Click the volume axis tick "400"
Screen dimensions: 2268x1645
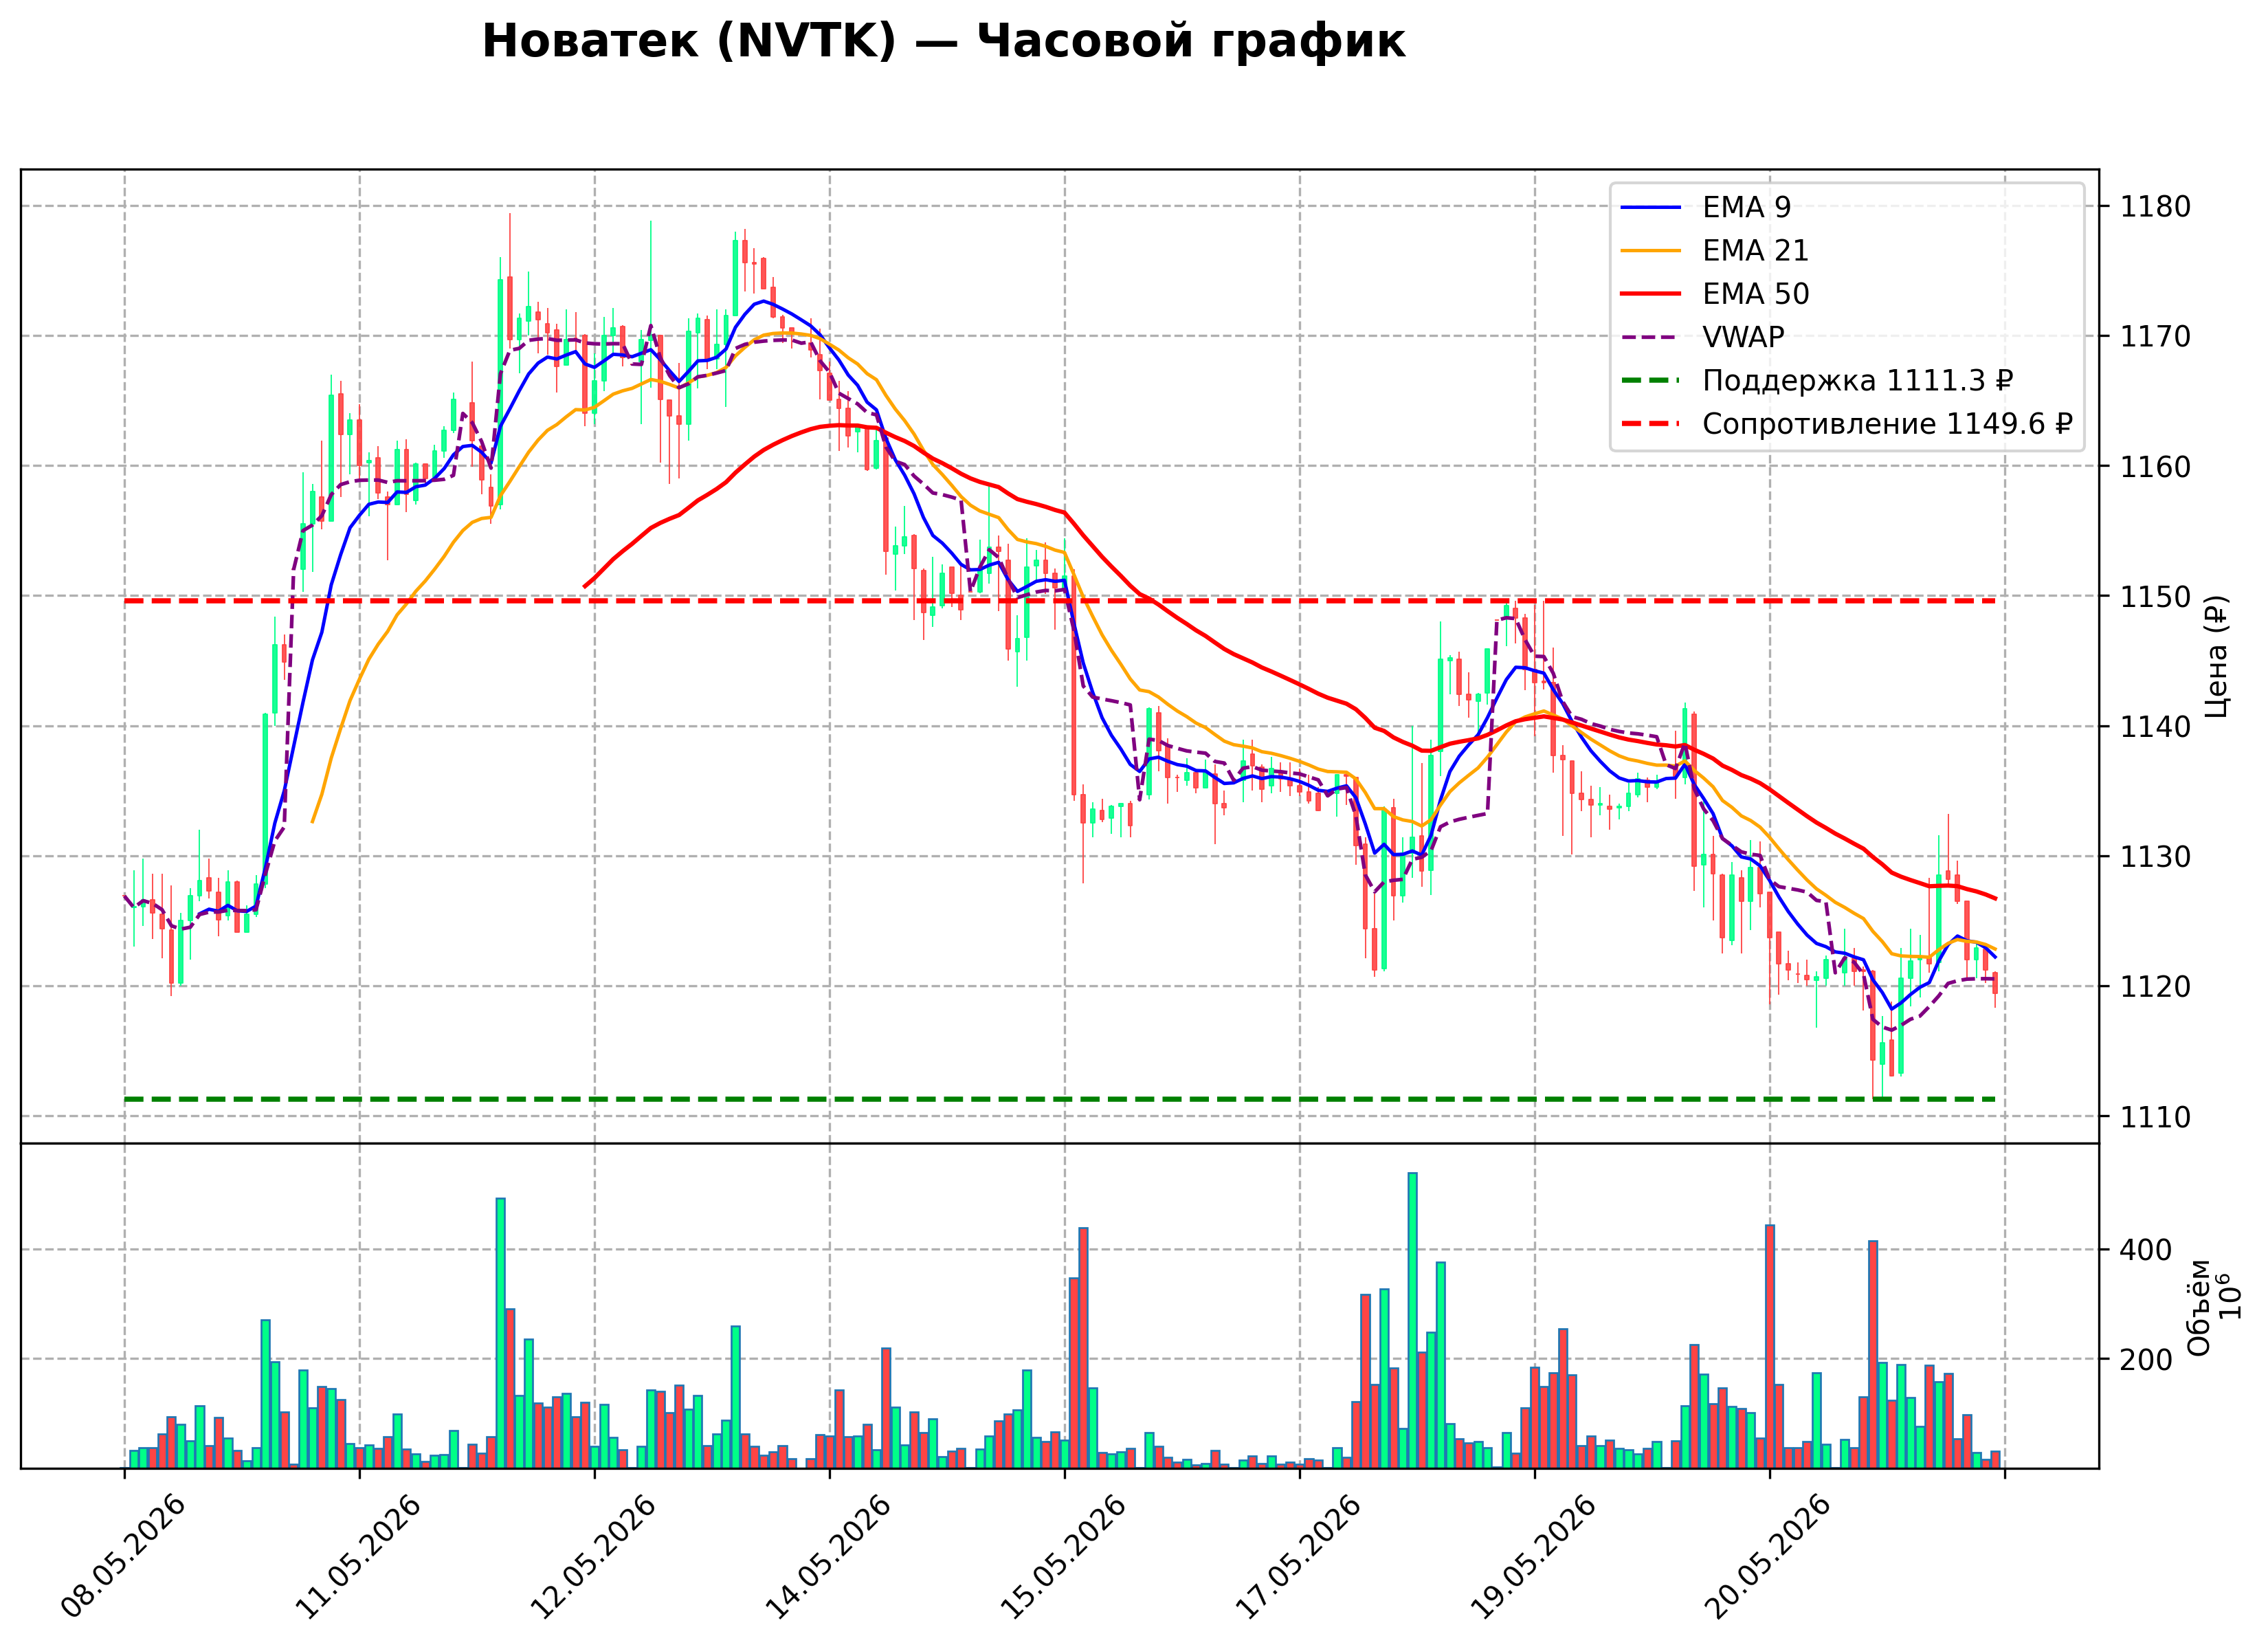[2146, 1250]
